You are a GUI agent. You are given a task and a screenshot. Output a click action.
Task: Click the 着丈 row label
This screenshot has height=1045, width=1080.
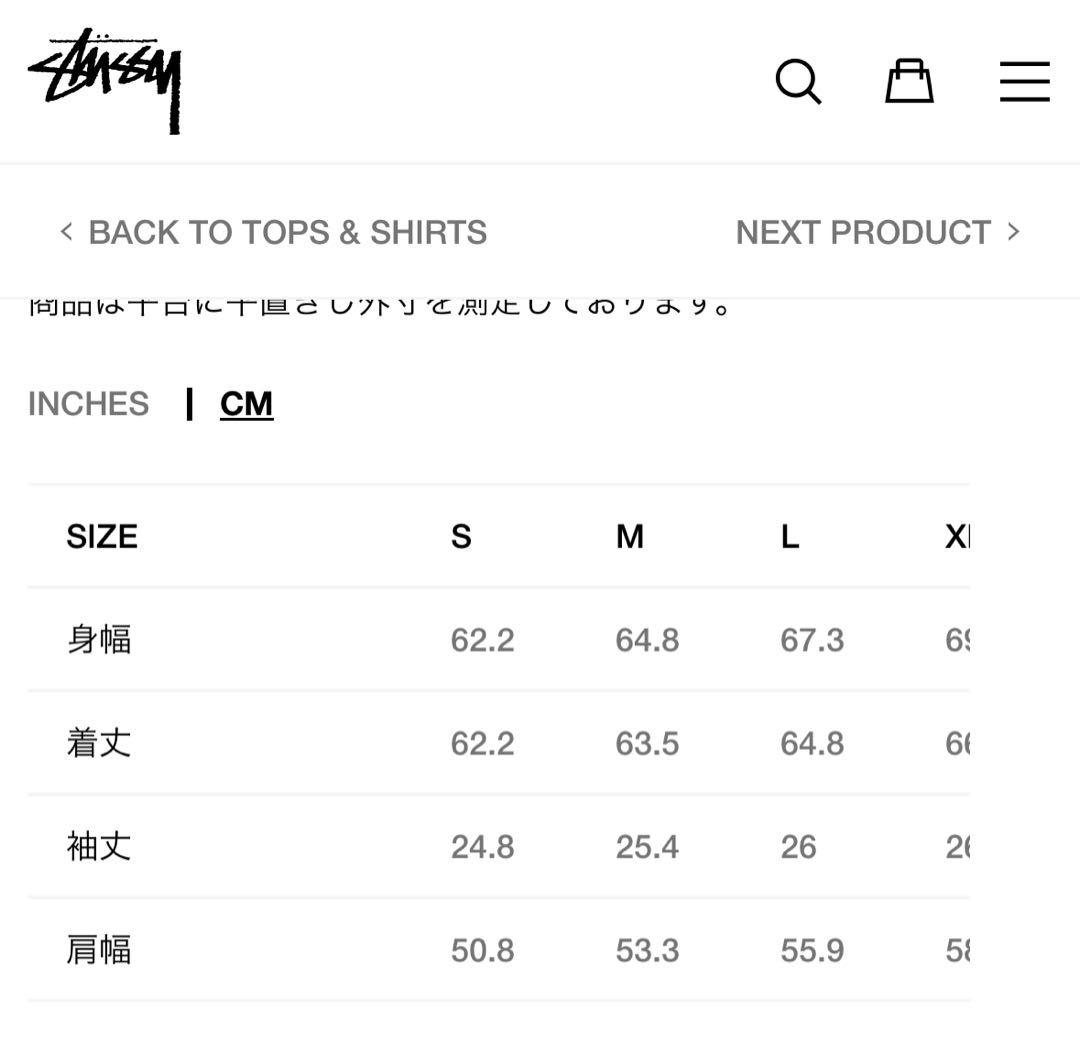coord(99,743)
